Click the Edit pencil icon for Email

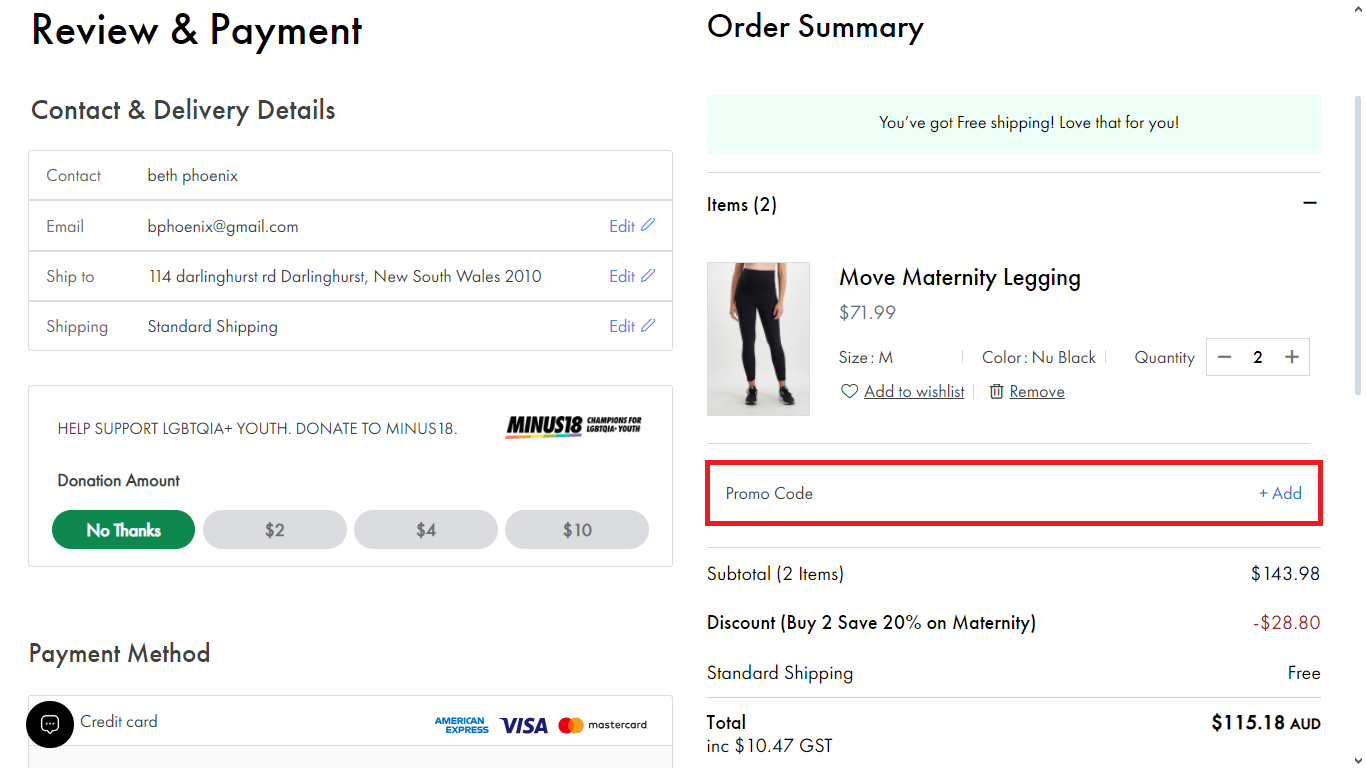coord(650,226)
